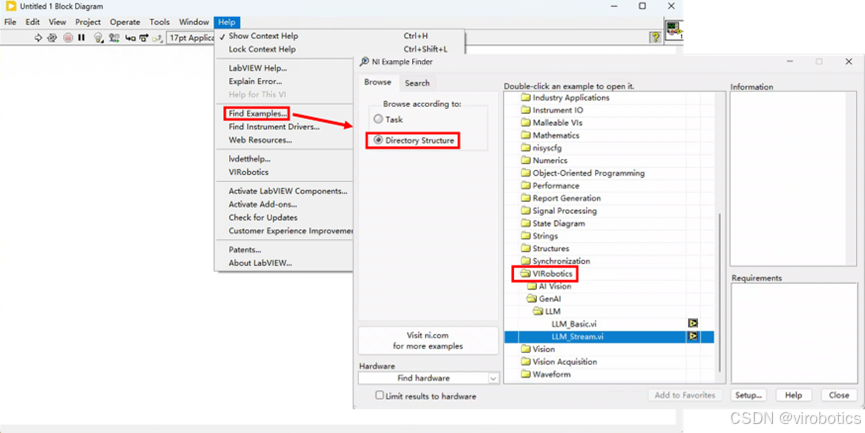Click the Mathematics folder icon
Viewport: 865px width, 433px height.
526,135
